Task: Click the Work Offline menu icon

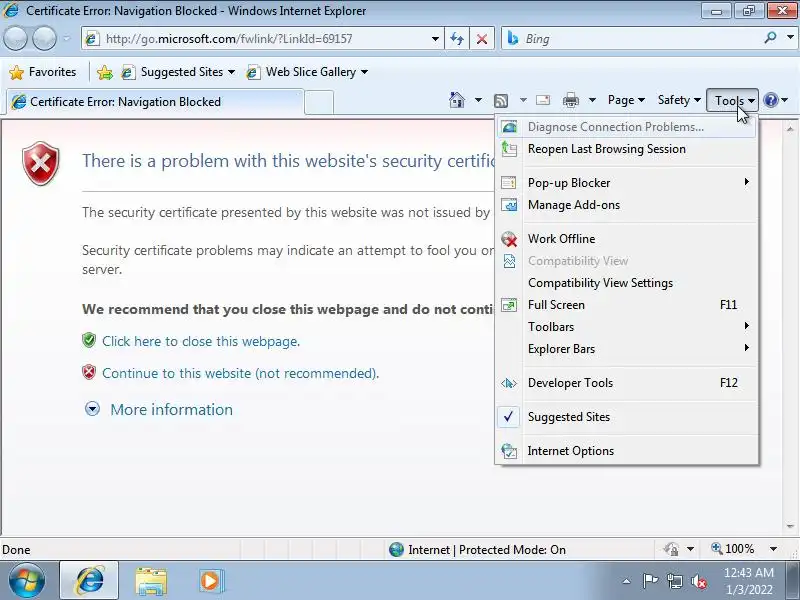Action: pos(509,239)
